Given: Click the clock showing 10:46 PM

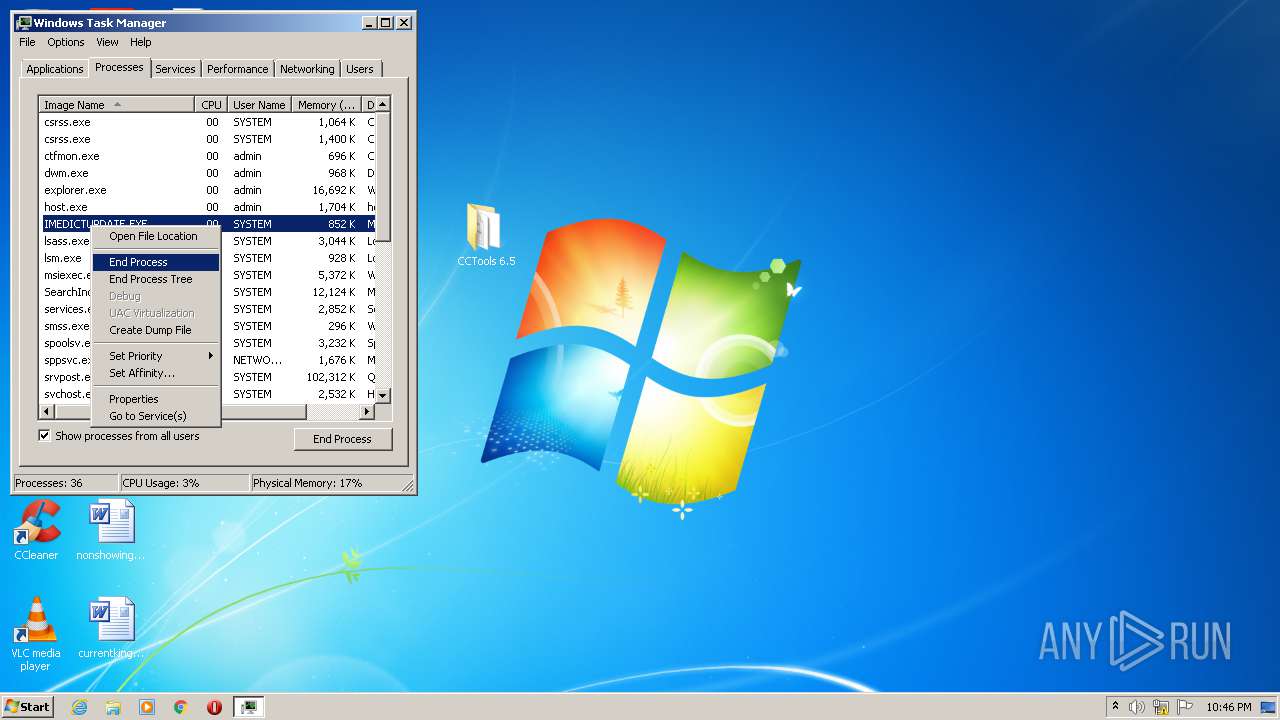Looking at the screenshot, I should click(x=1228, y=707).
